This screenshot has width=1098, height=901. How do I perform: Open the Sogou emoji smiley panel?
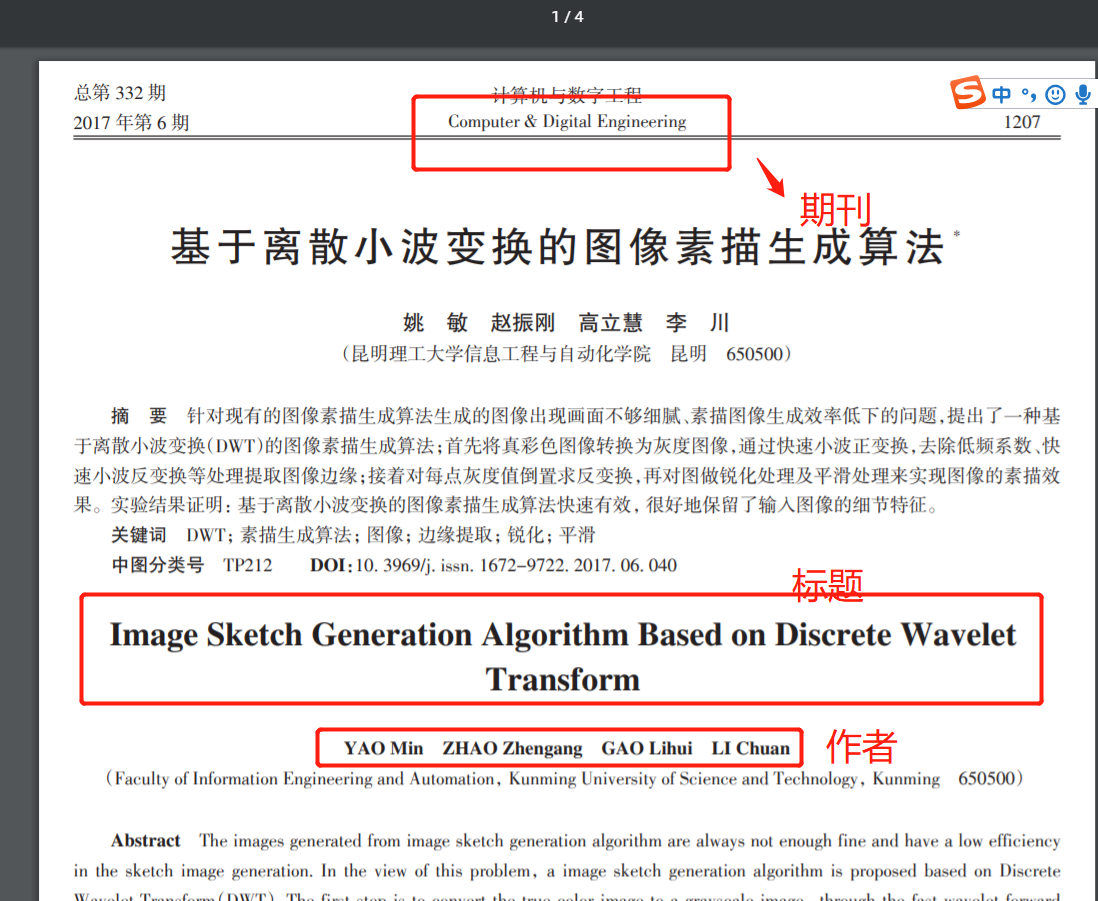[1055, 94]
